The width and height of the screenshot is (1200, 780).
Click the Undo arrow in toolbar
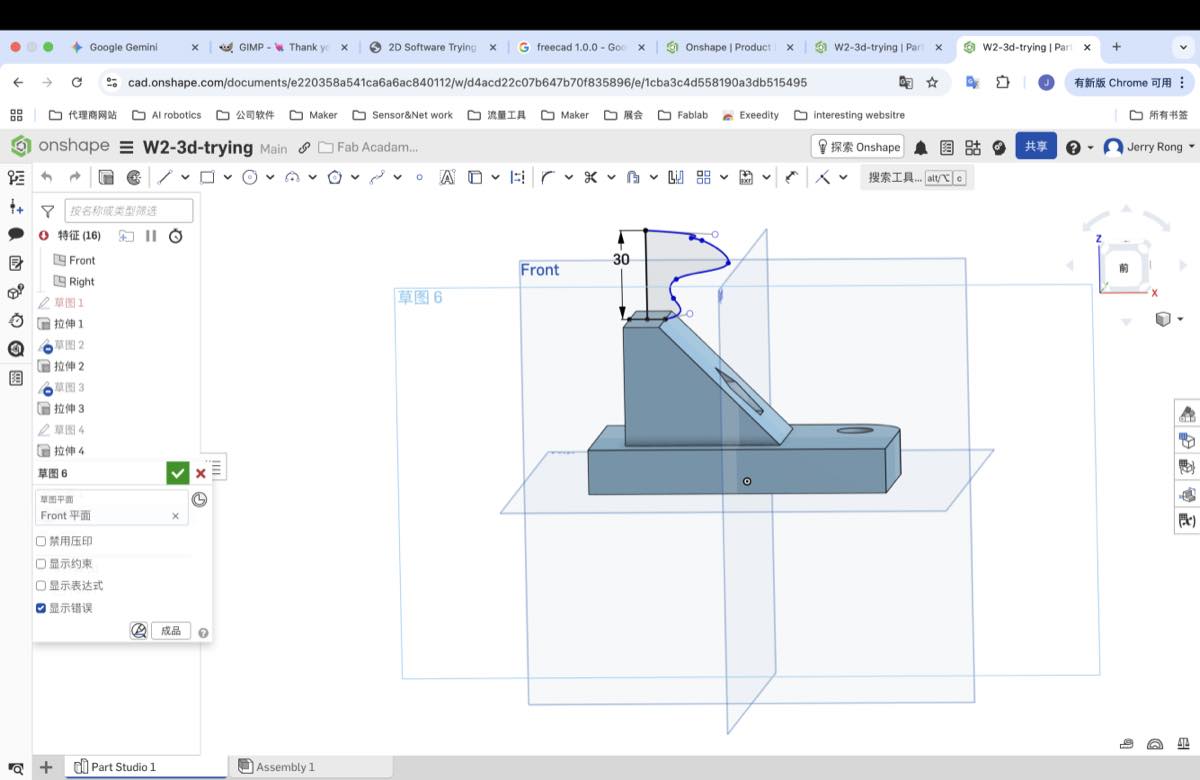point(46,177)
